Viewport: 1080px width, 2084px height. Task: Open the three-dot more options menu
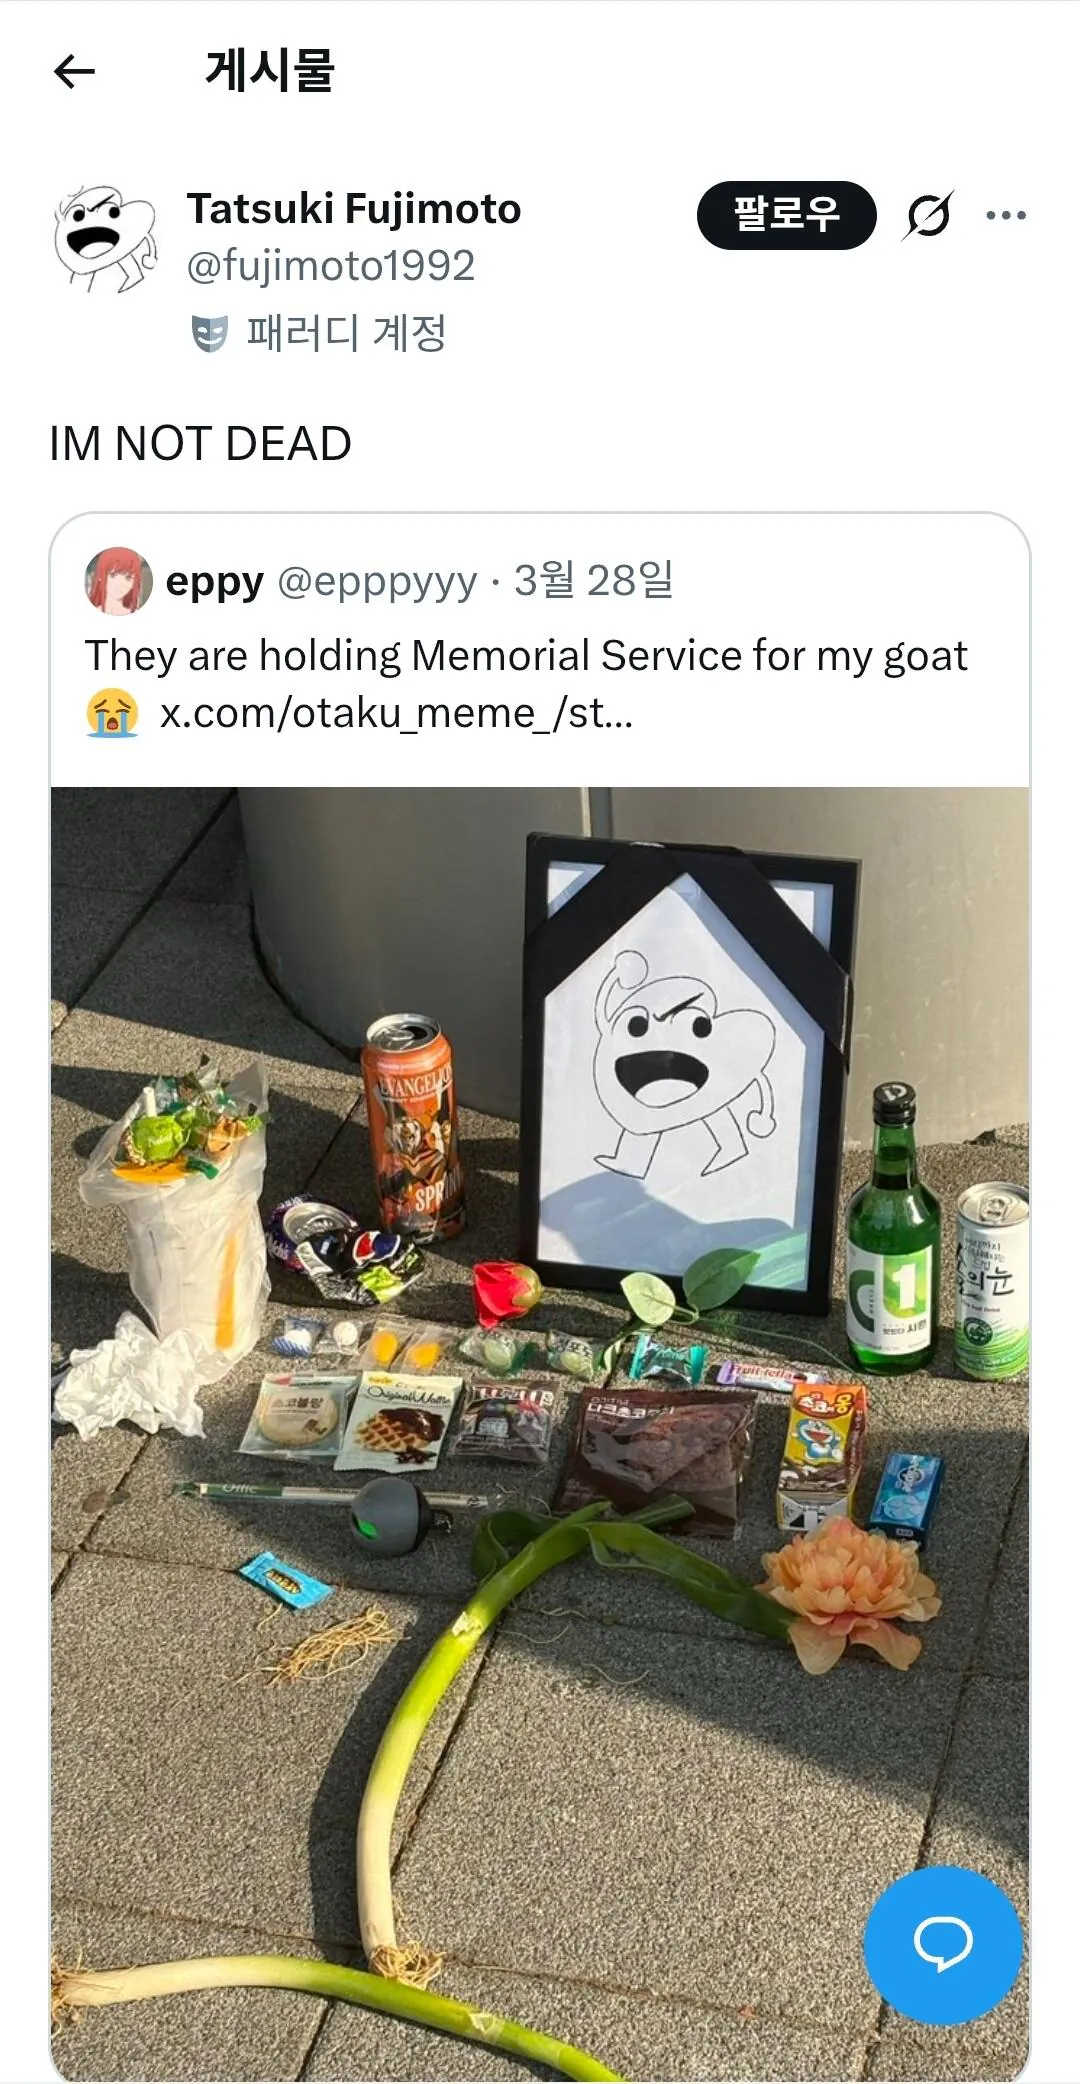click(x=1006, y=215)
